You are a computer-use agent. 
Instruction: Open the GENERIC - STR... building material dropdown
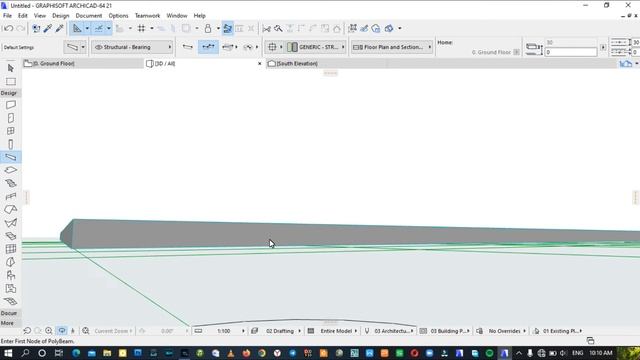[x=316, y=47]
